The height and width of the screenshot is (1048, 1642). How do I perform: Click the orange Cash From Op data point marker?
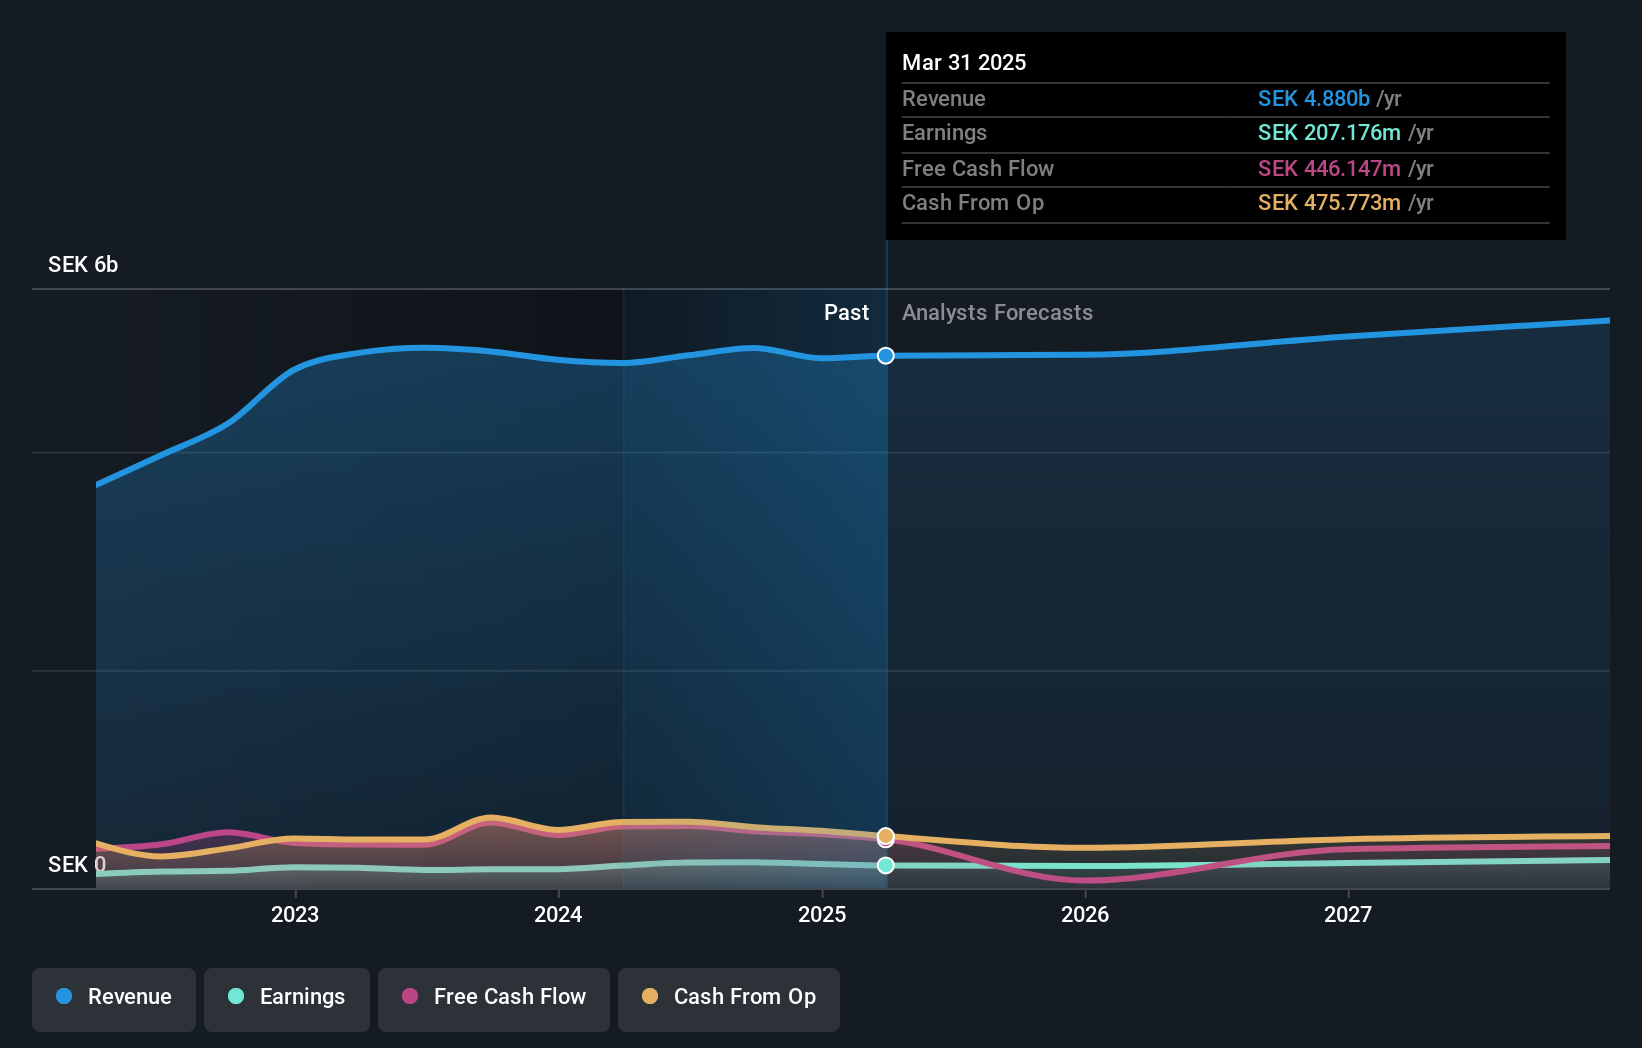point(886,836)
